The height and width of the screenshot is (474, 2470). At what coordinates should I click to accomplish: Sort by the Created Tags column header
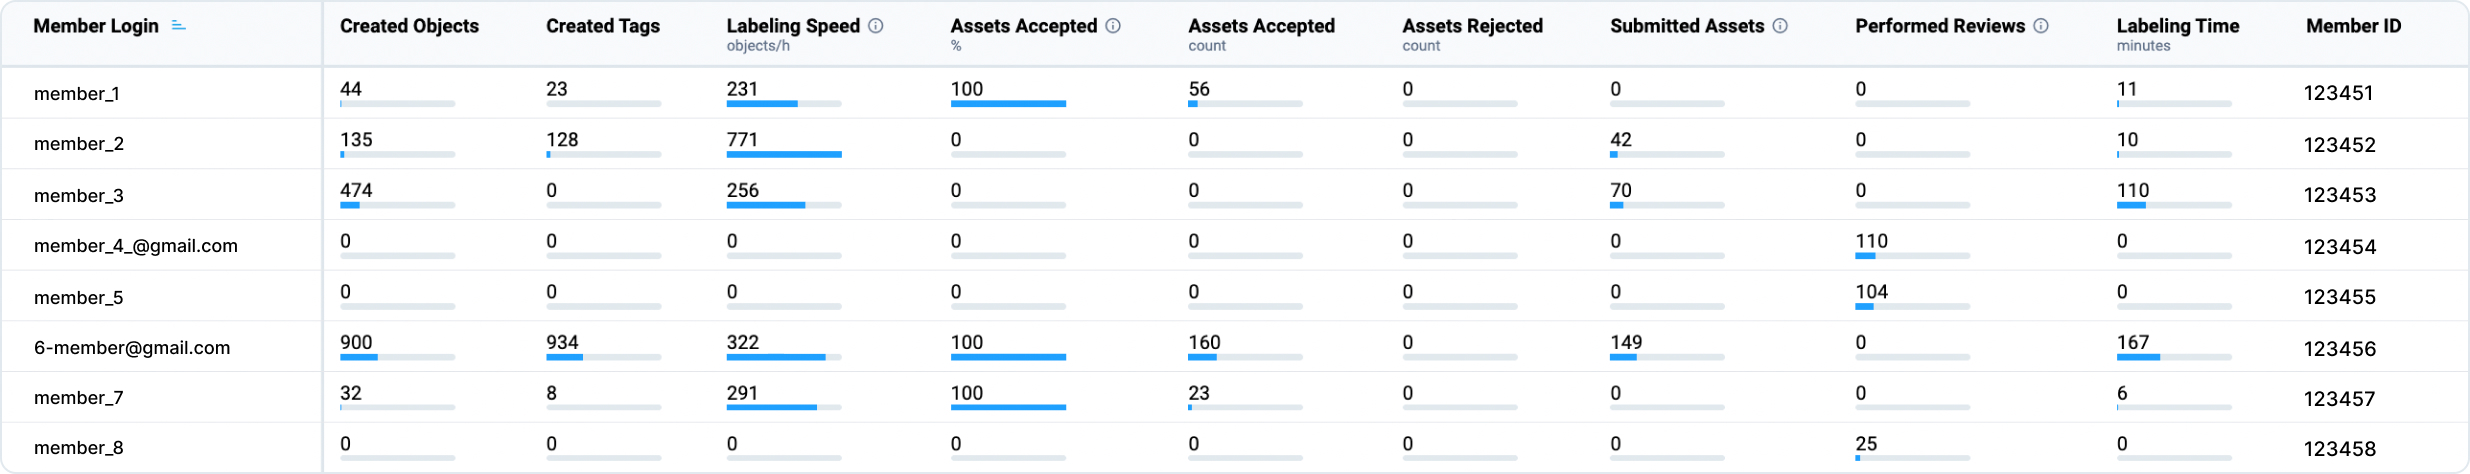coord(602,26)
